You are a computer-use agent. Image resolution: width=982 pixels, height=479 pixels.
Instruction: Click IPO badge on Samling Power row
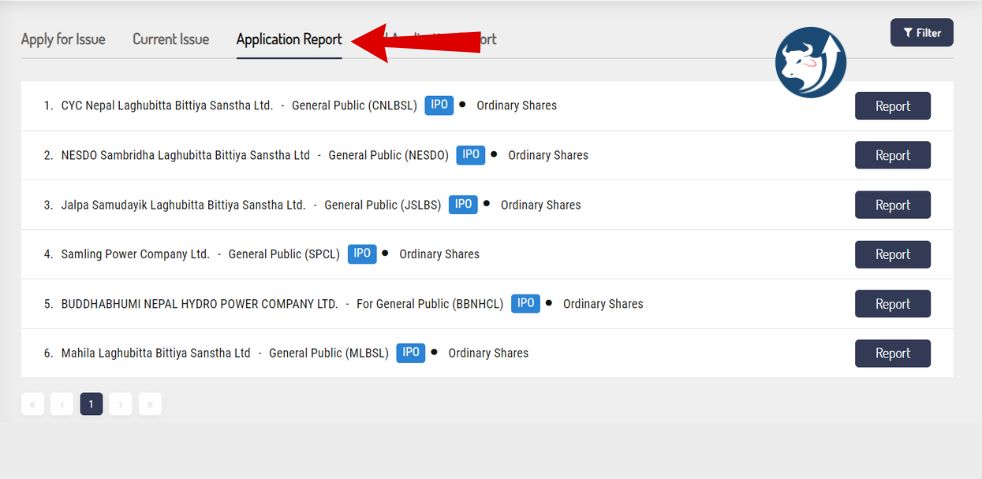pyautogui.click(x=362, y=254)
